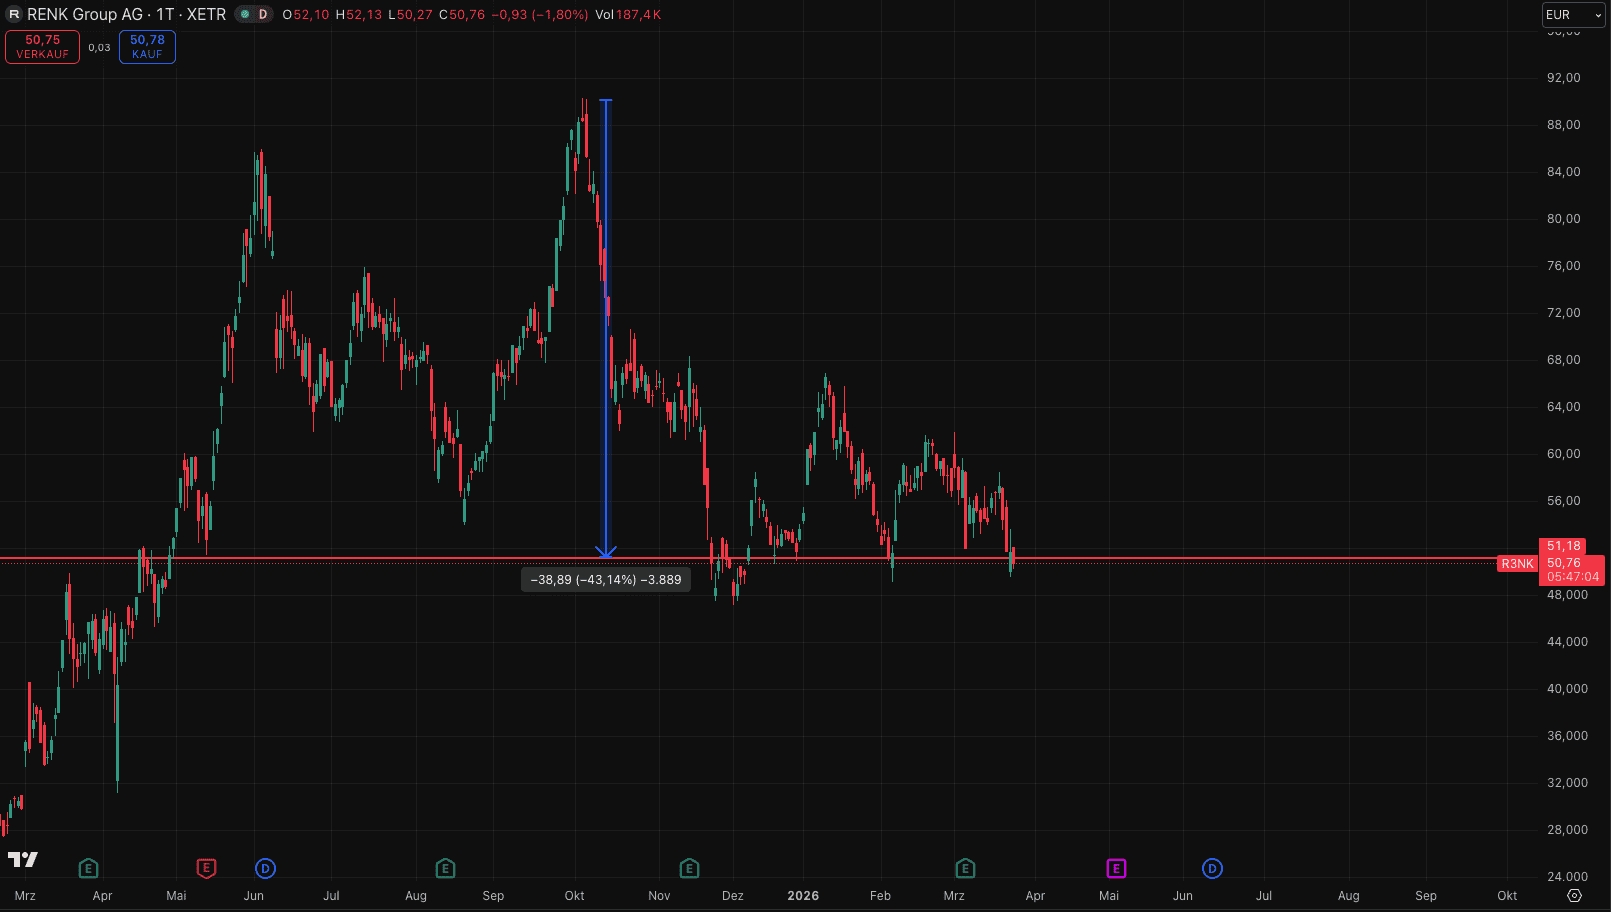Screen dimensions: 1611x912
Task: Click the round R symbol logo
Action: (14, 15)
